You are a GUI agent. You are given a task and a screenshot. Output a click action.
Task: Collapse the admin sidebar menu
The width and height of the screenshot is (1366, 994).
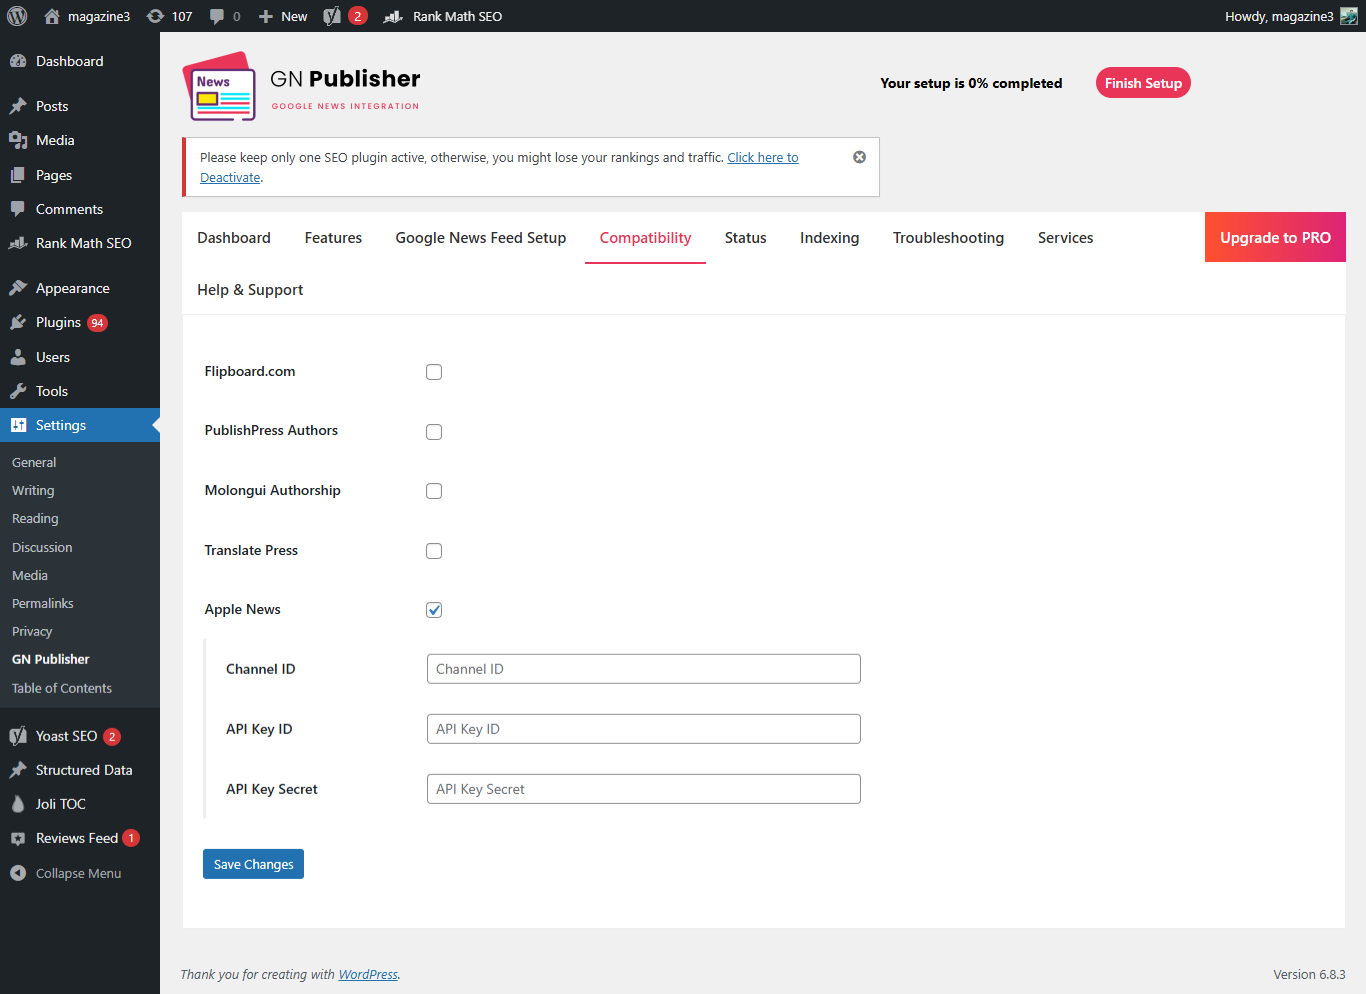tap(80, 873)
